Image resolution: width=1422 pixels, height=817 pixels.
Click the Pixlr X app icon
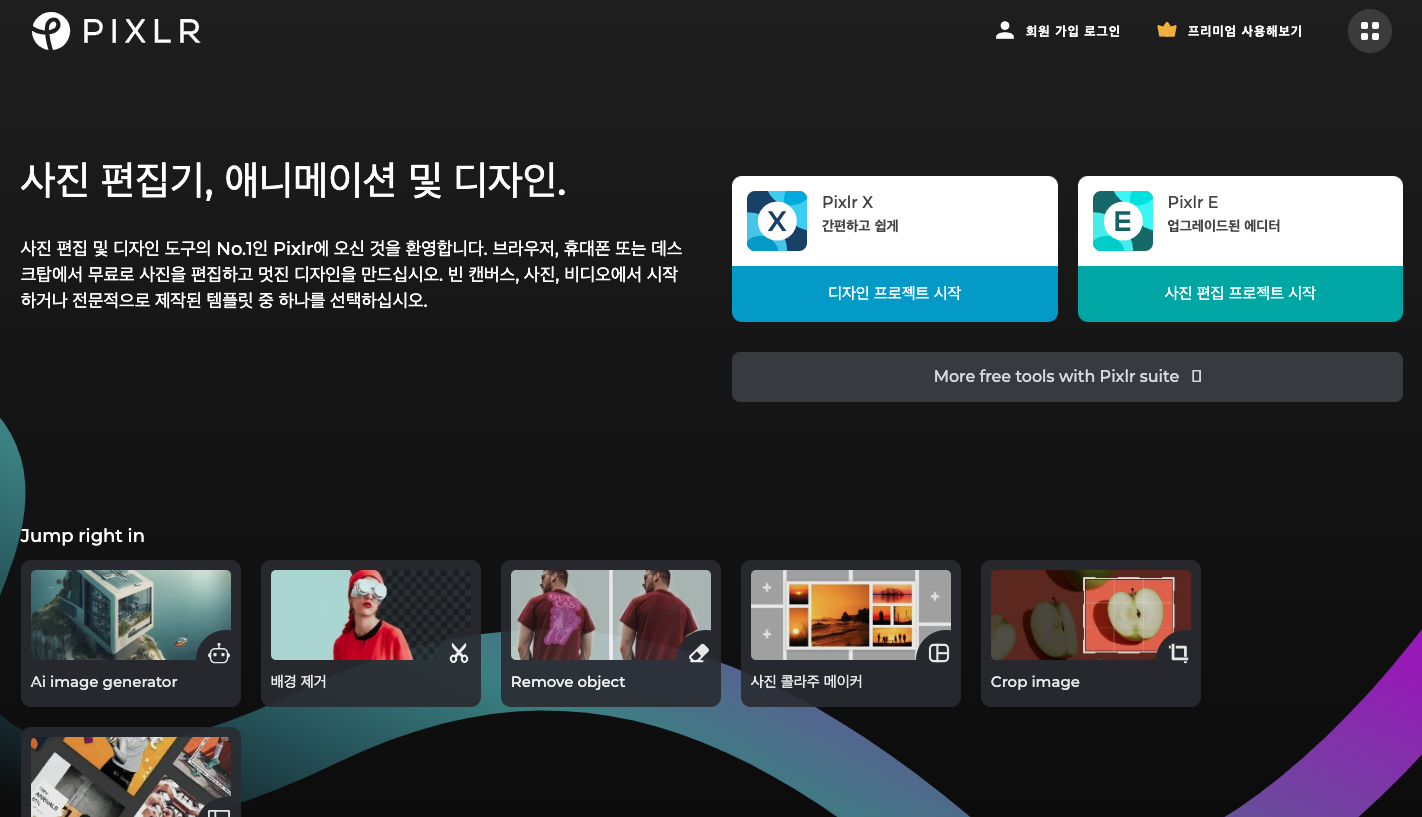pyautogui.click(x=777, y=221)
